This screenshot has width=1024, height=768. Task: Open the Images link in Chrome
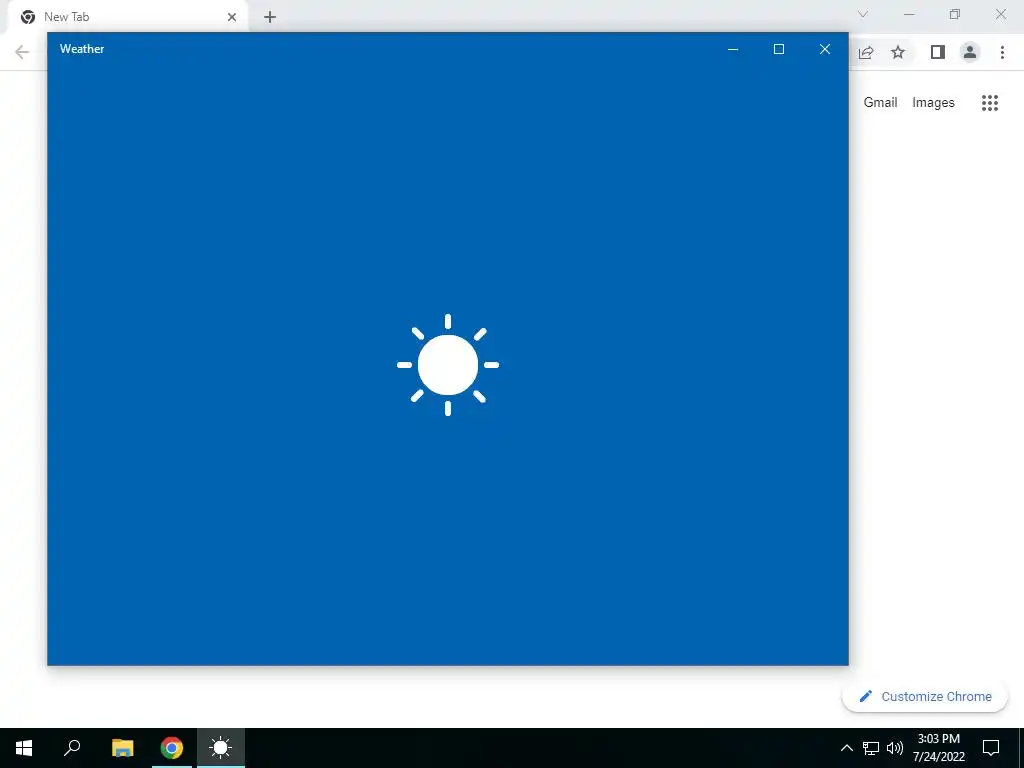933,103
